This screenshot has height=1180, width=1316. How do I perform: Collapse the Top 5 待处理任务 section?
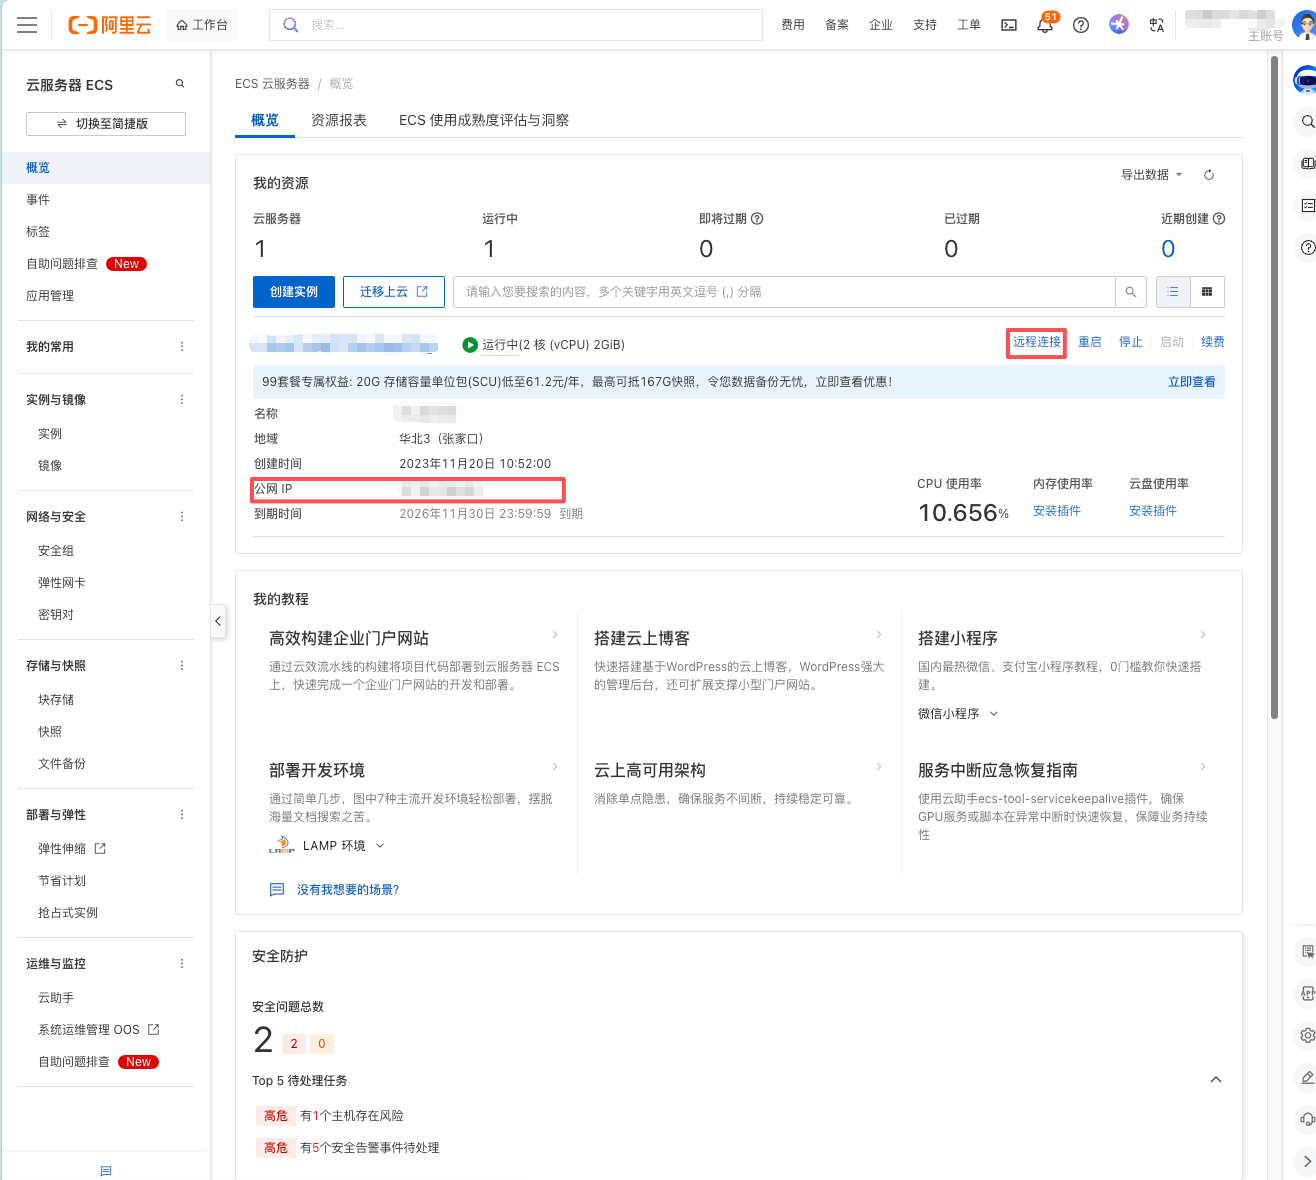point(1216,1080)
